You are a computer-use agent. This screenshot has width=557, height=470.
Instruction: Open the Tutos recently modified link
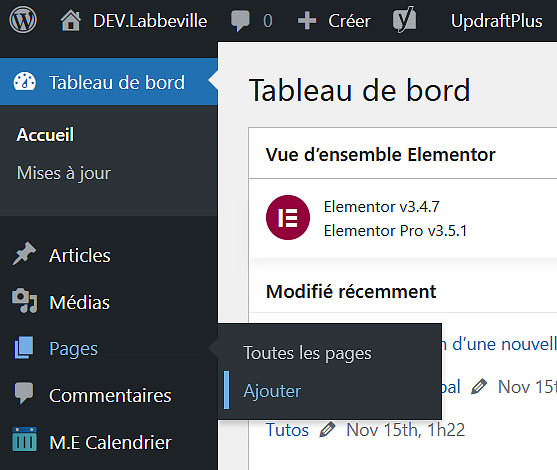pos(287,430)
